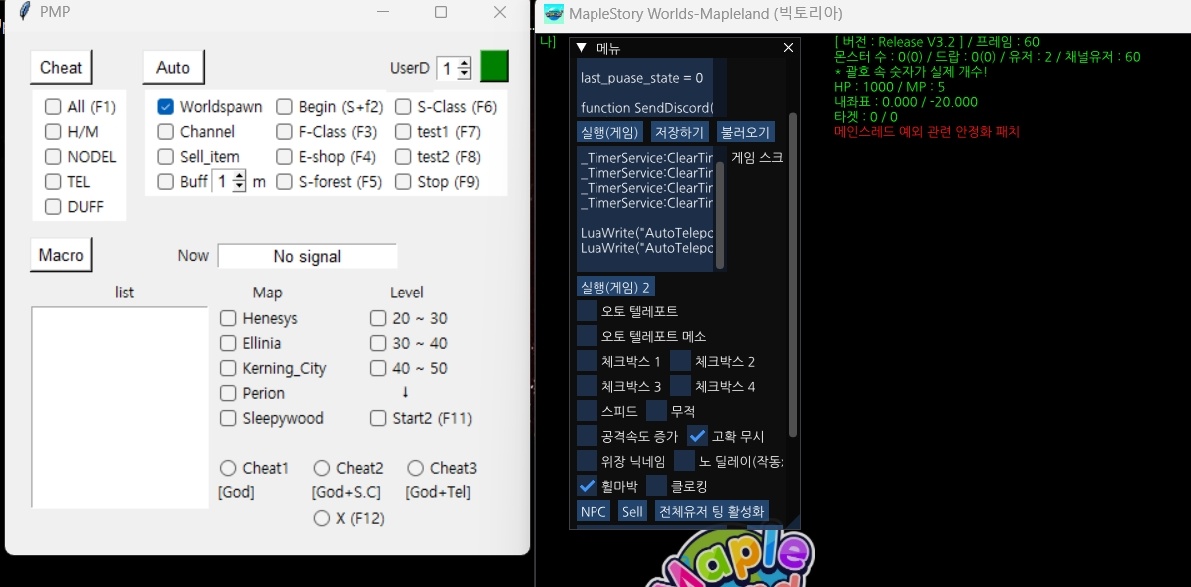Click the MapleStory Worlds window icon
The height and width of the screenshot is (587, 1191).
(554, 14)
